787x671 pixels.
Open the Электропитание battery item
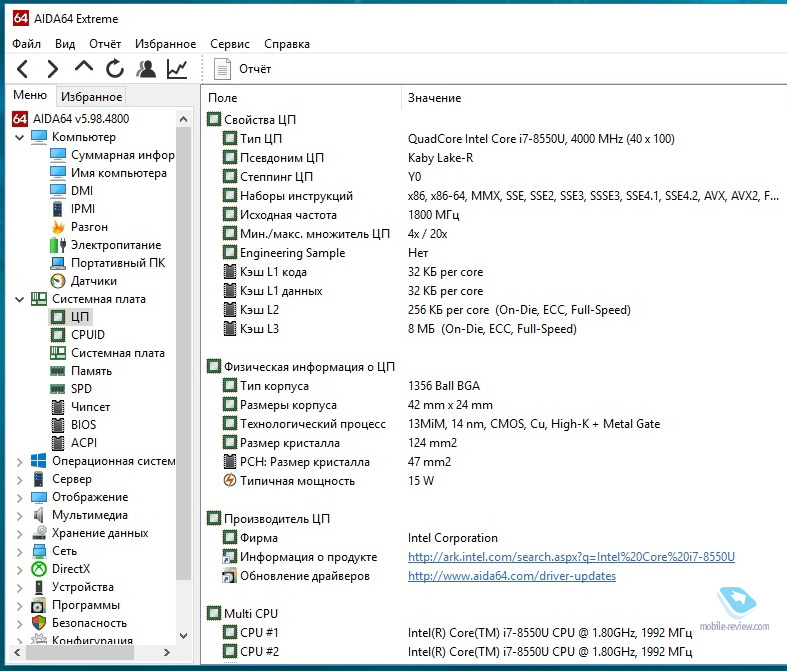106,245
